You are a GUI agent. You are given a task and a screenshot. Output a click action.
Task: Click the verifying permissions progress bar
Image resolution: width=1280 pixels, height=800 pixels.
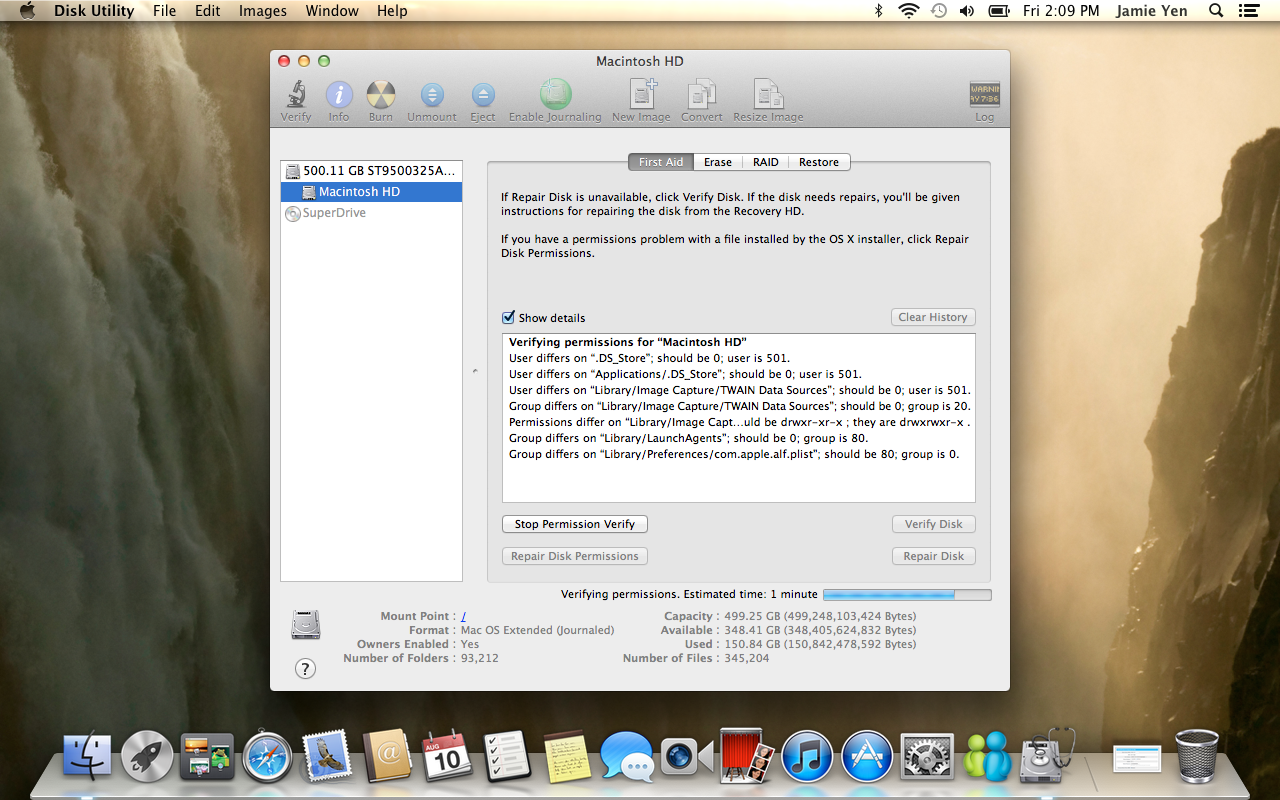tap(907, 594)
